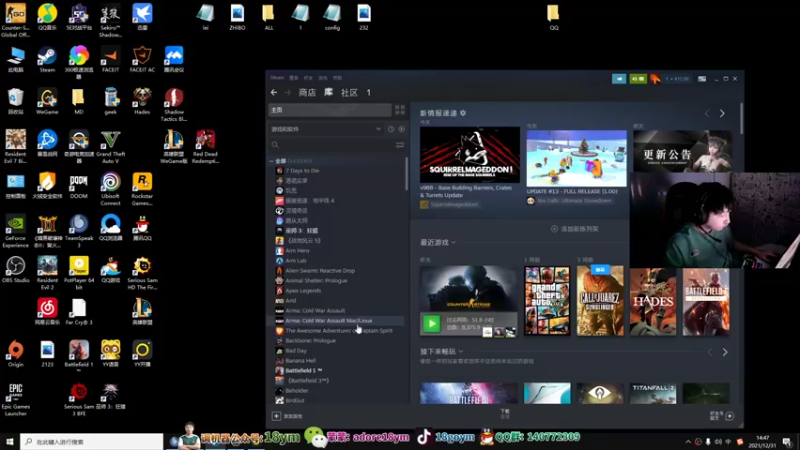The height and width of the screenshot is (450, 800).
Task: Open Ubisoft Connect desktop shortcut
Action: coord(110,189)
